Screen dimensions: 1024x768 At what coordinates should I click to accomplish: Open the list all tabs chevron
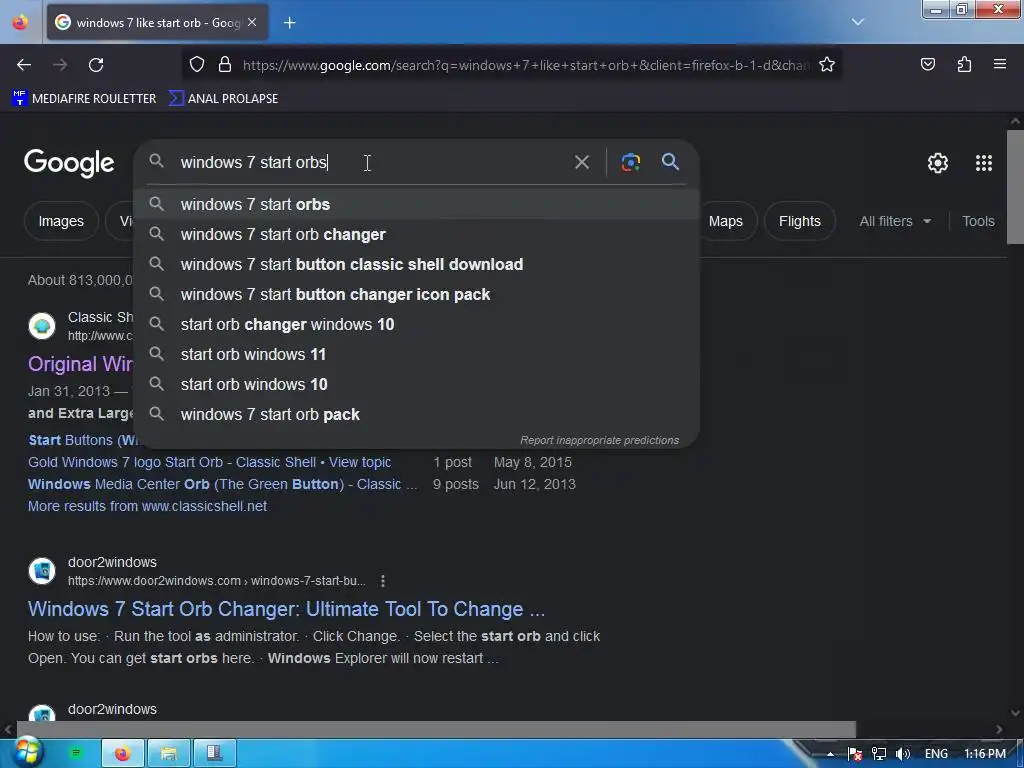point(858,22)
